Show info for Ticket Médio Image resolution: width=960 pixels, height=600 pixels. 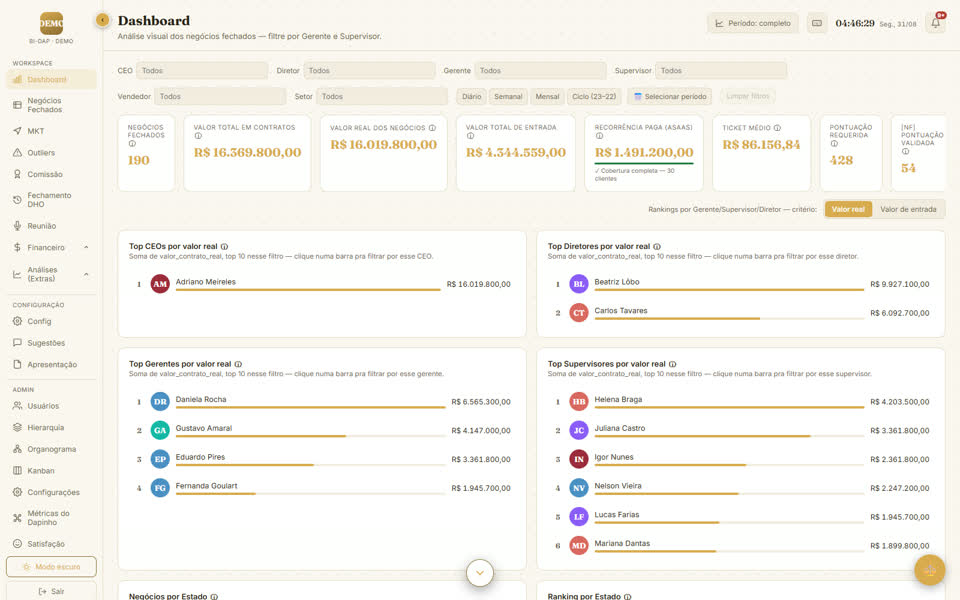[x=777, y=128]
